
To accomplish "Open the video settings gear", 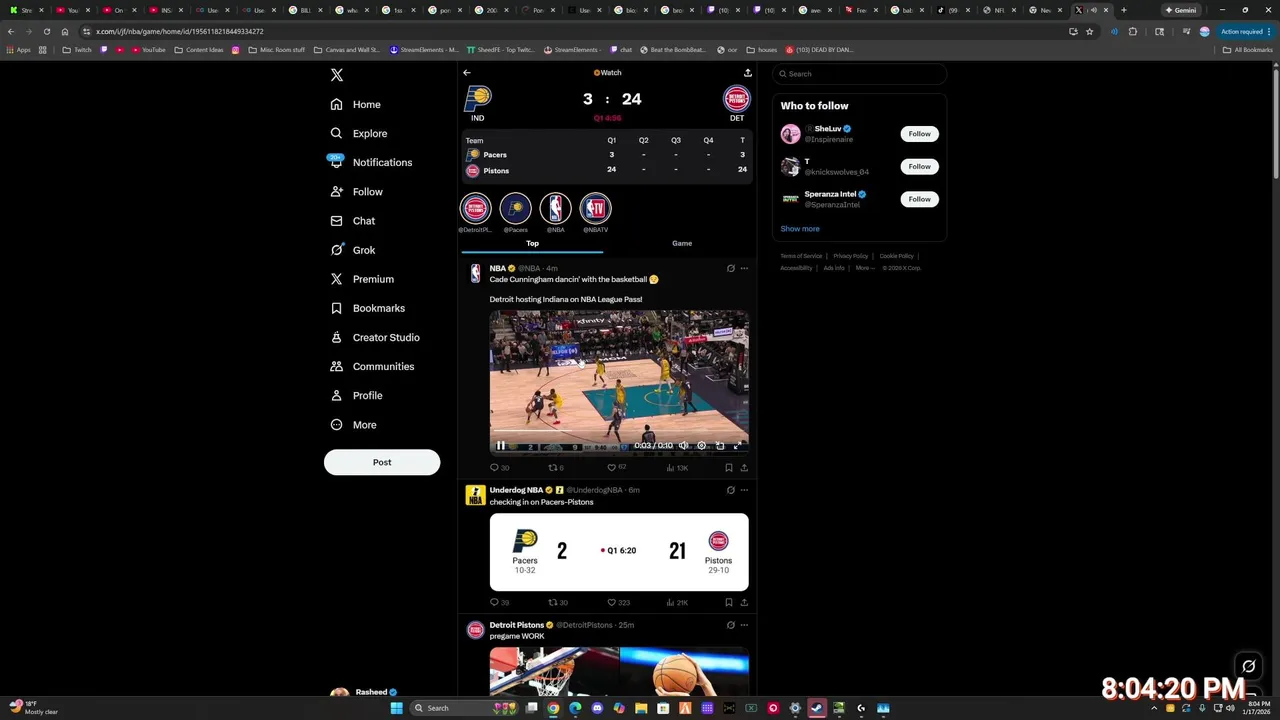I will pyautogui.click(x=701, y=446).
